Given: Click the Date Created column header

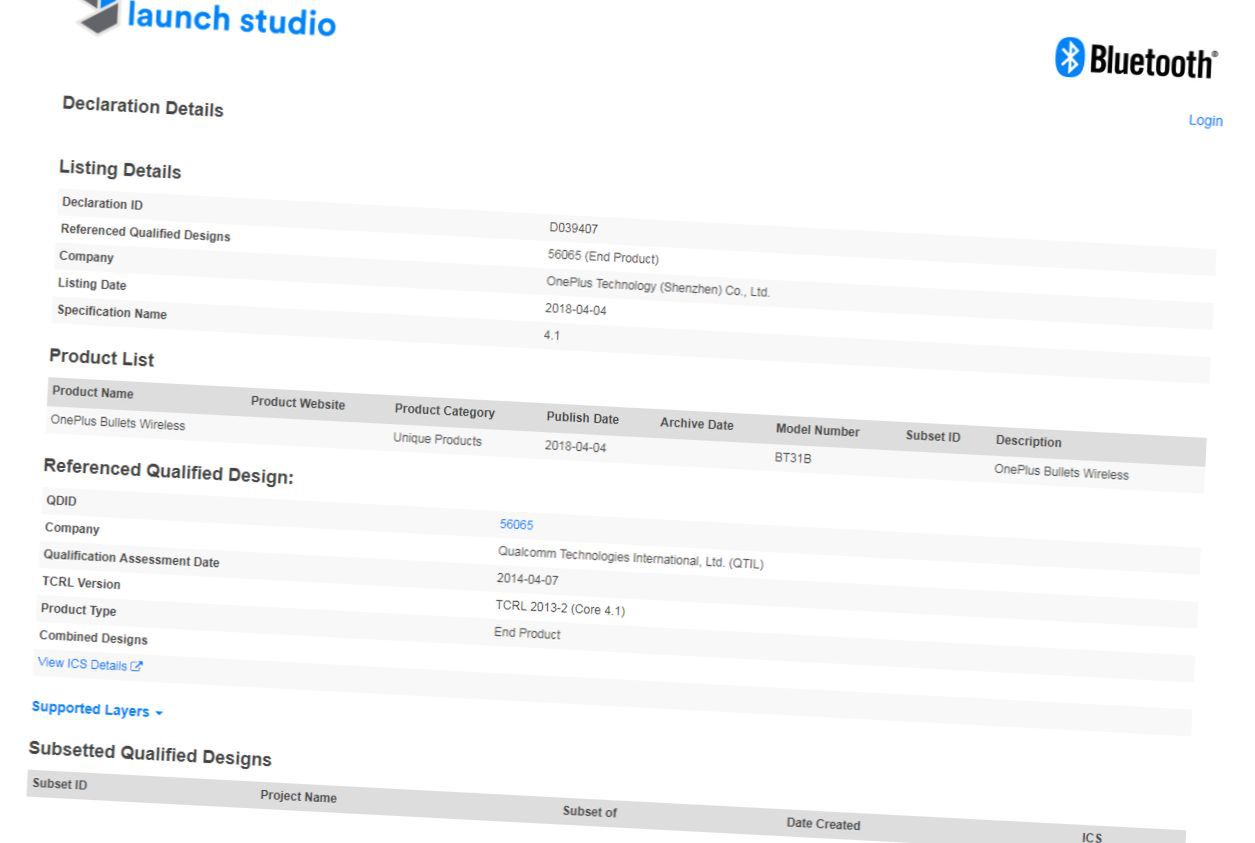Looking at the screenshot, I should click(823, 824).
